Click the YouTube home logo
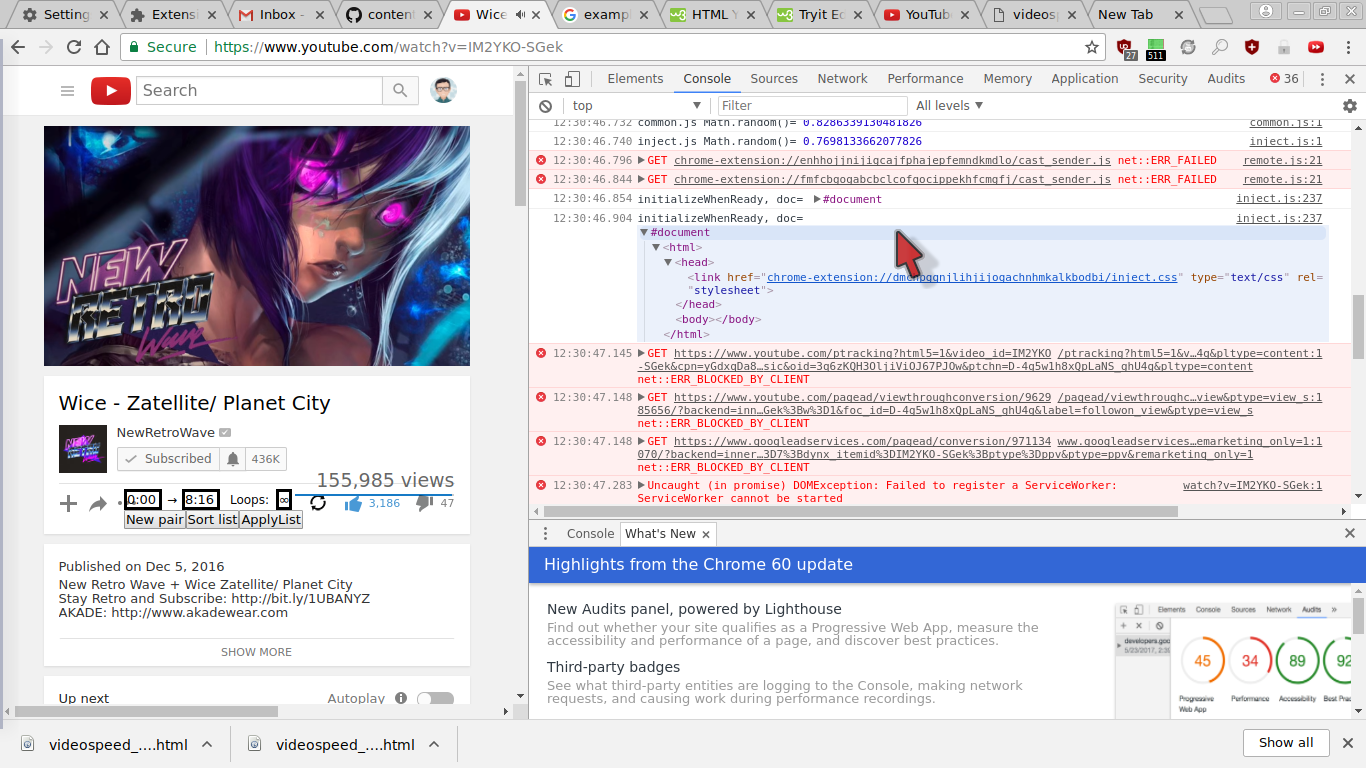The image size is (1366, 768). pos(110,90)
